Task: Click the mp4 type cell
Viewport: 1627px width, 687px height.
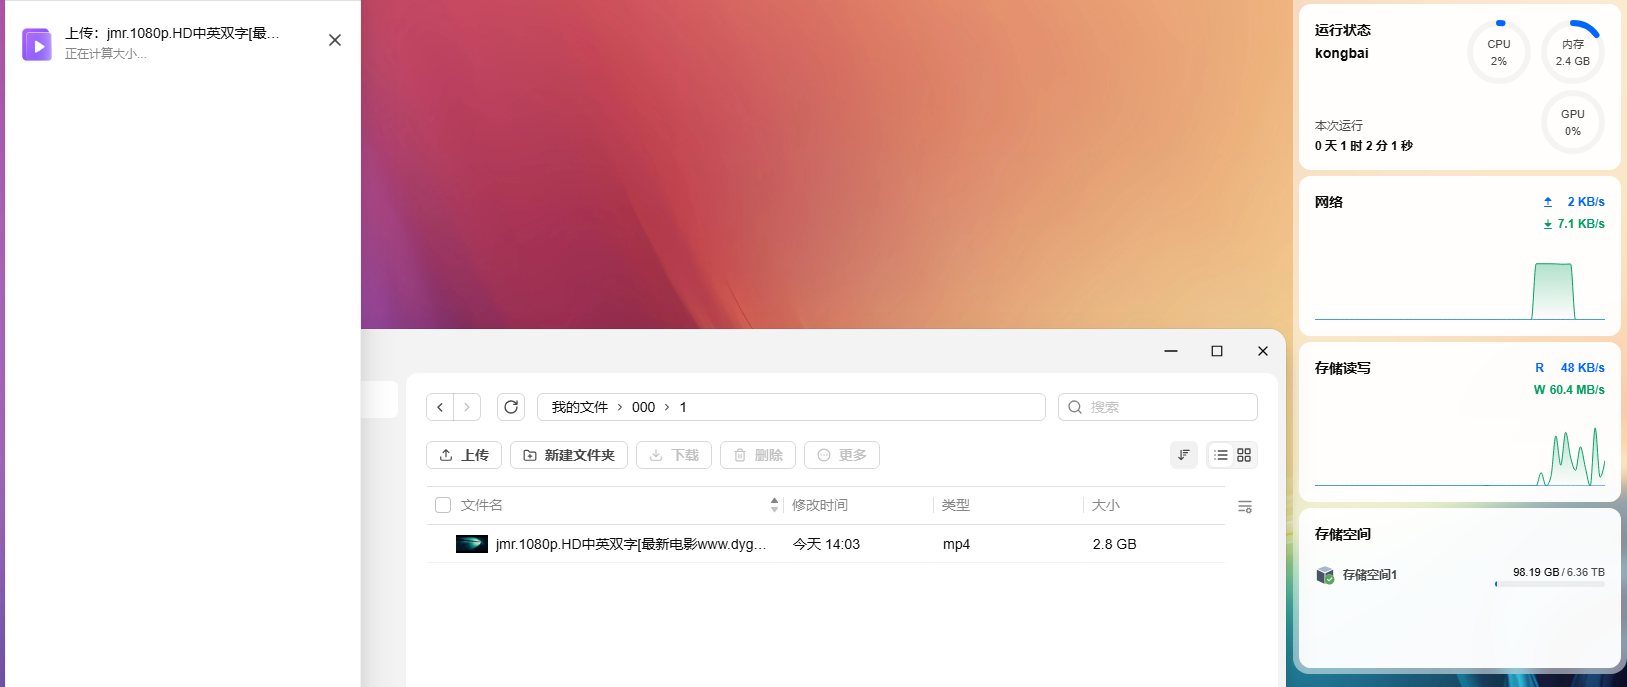Action: point(956,544)
